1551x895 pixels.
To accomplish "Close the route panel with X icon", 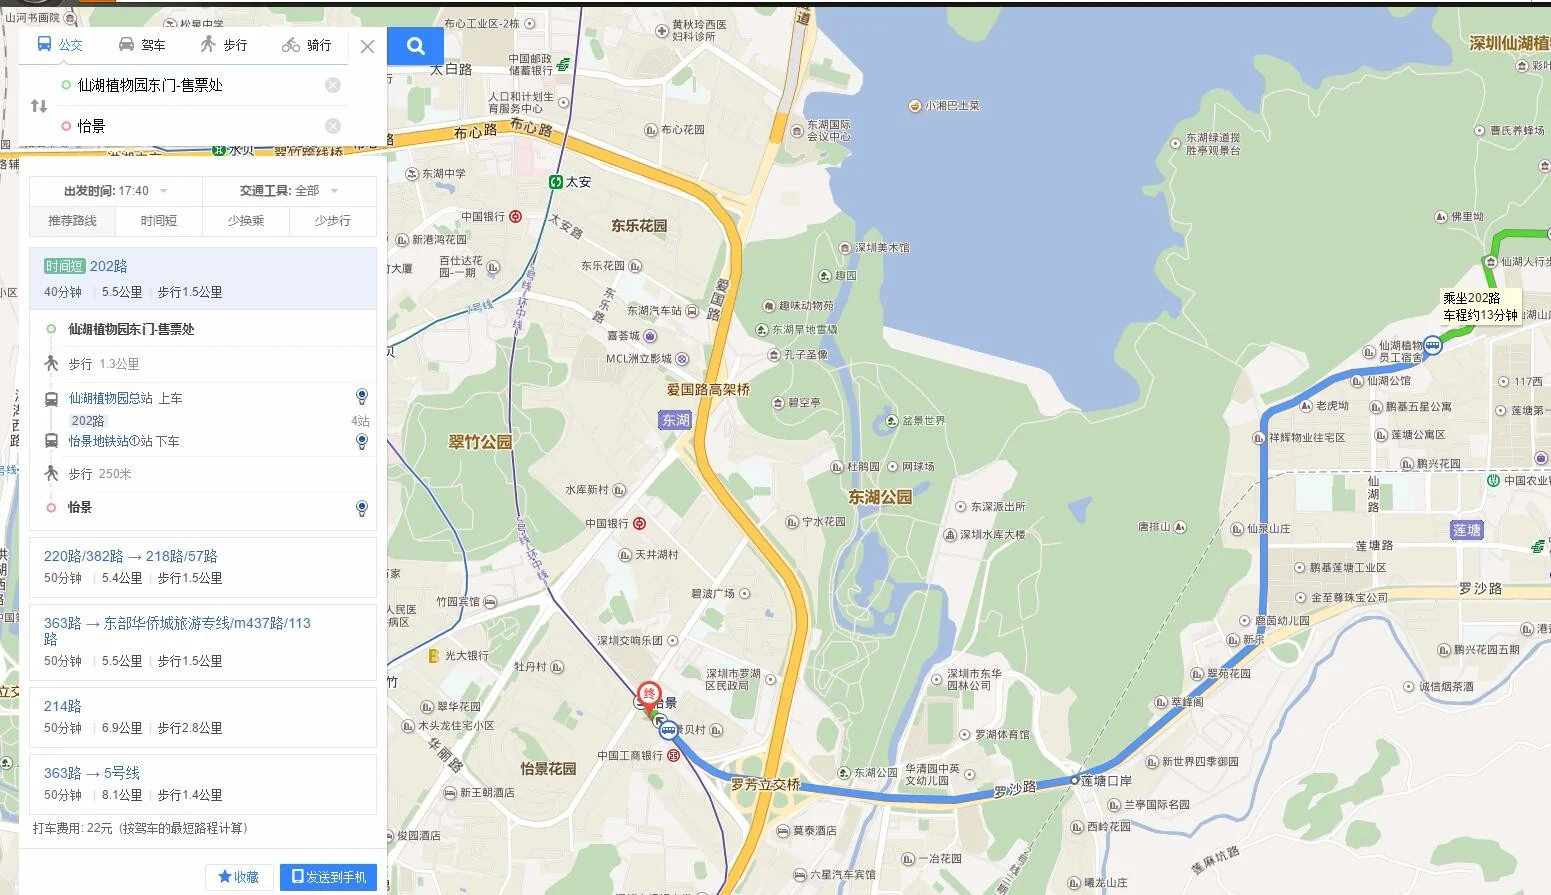I will (367, 46).
